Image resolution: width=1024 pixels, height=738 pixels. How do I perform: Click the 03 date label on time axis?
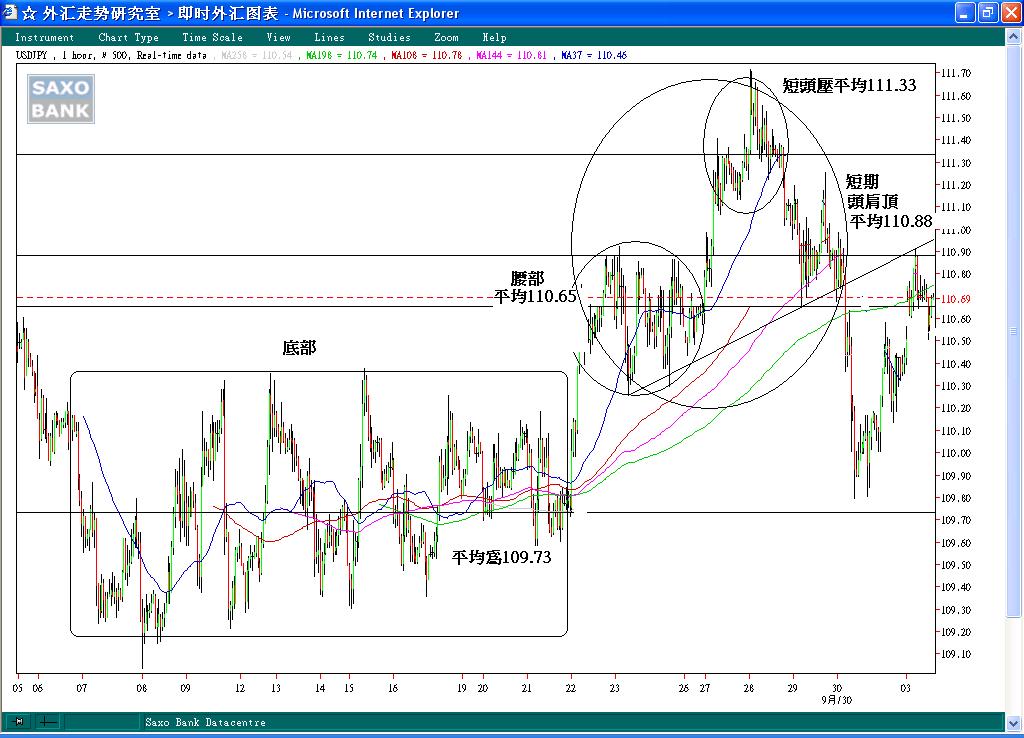pyautogui.click(x=905, y=688)
